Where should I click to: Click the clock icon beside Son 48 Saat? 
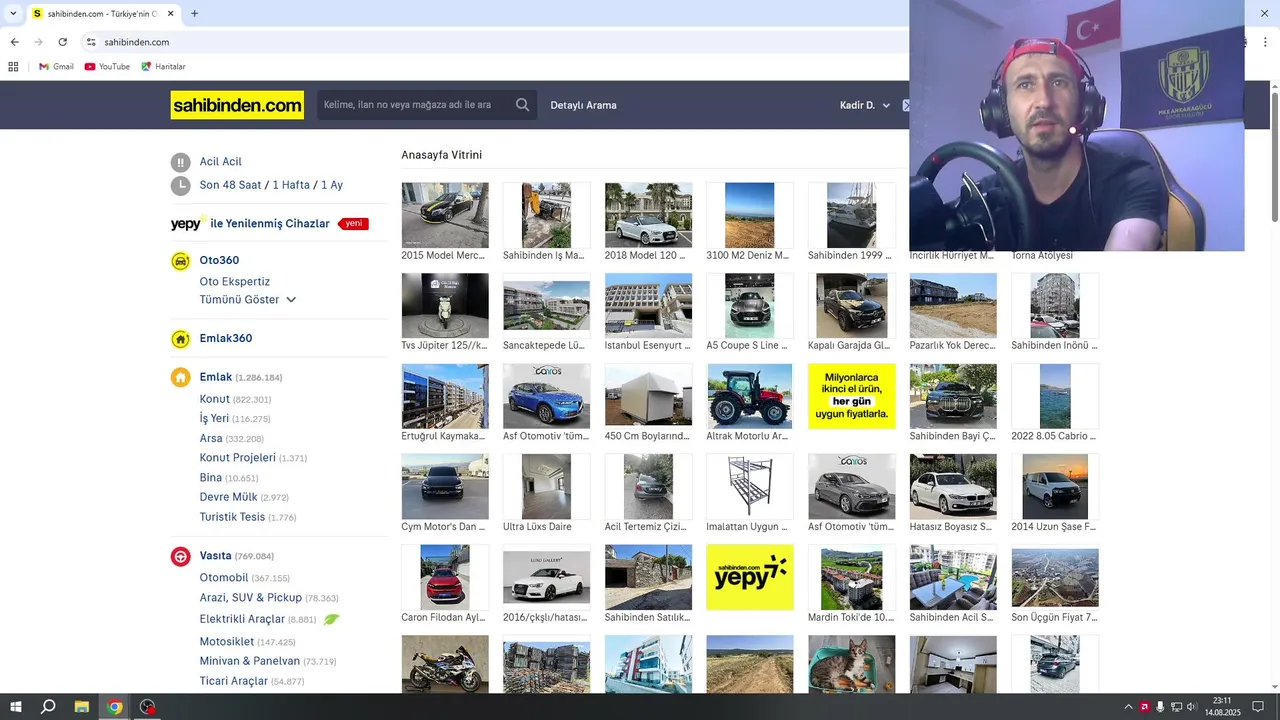click(180, 185)
